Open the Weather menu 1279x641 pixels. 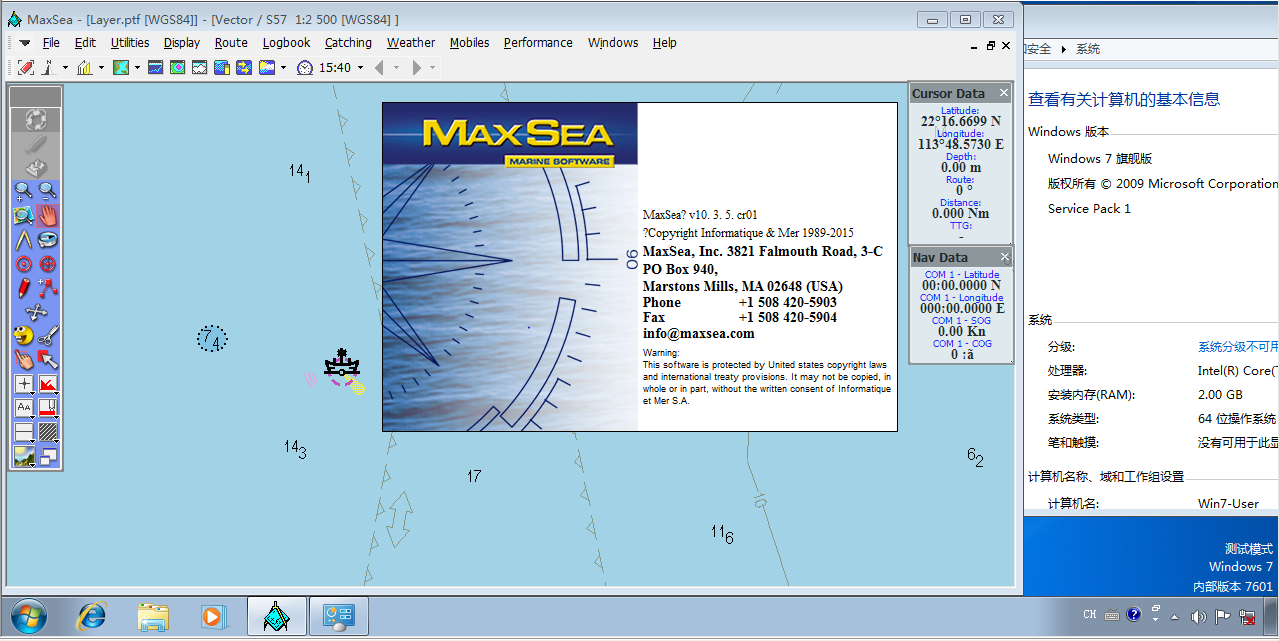pos(411,43)
